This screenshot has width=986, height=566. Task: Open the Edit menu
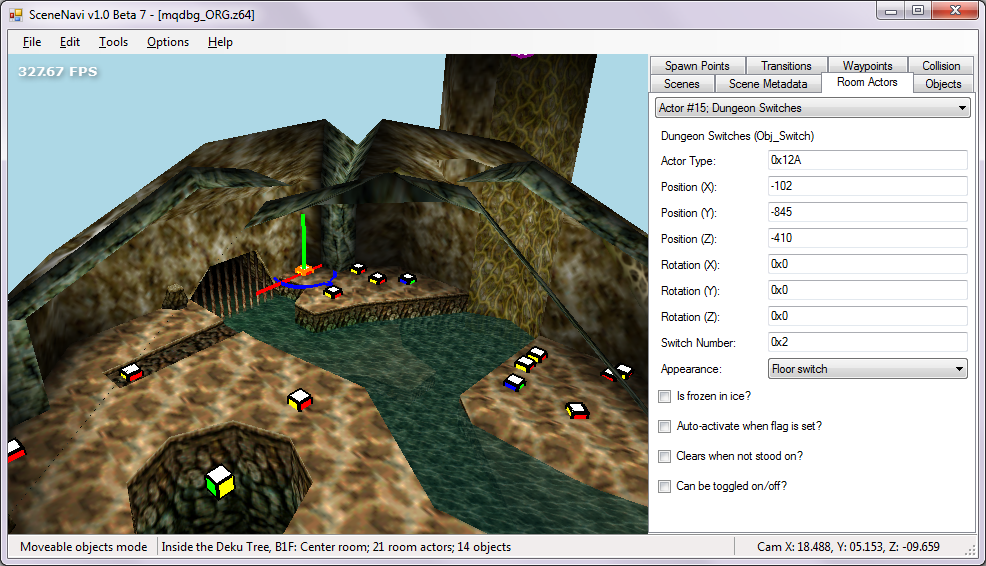(70, 42)
